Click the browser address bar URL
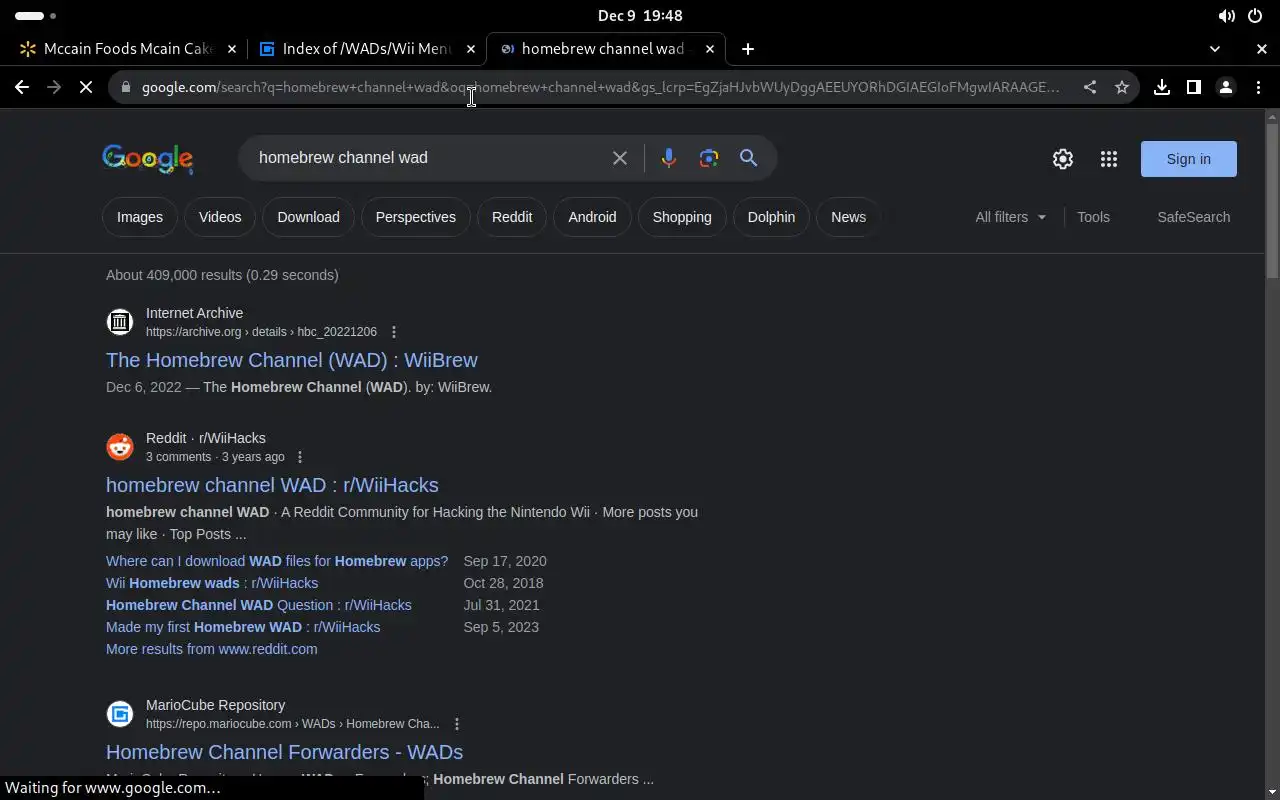Viewport: 1280px width, 800px height. [x=600, y=87]
